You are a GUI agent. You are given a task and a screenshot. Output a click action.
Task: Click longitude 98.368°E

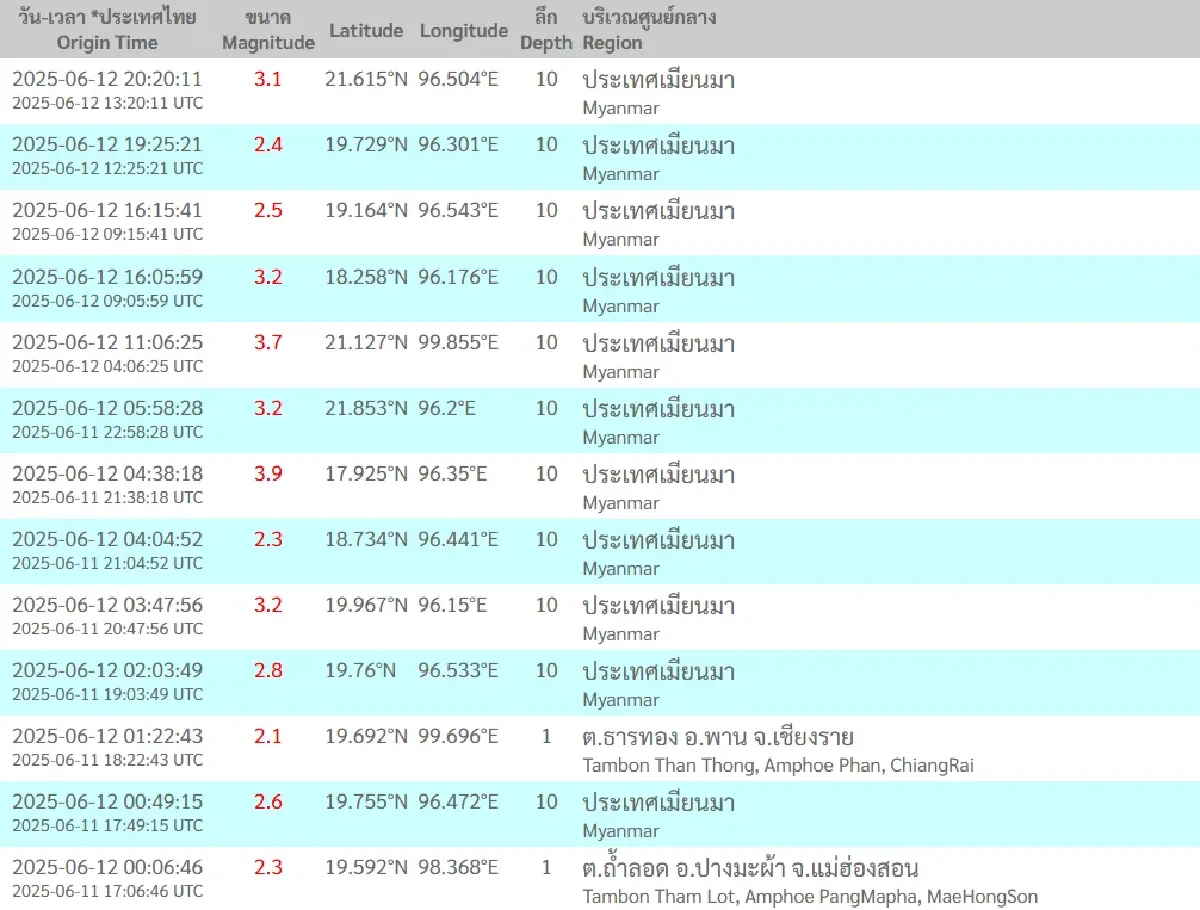point(458,868)
